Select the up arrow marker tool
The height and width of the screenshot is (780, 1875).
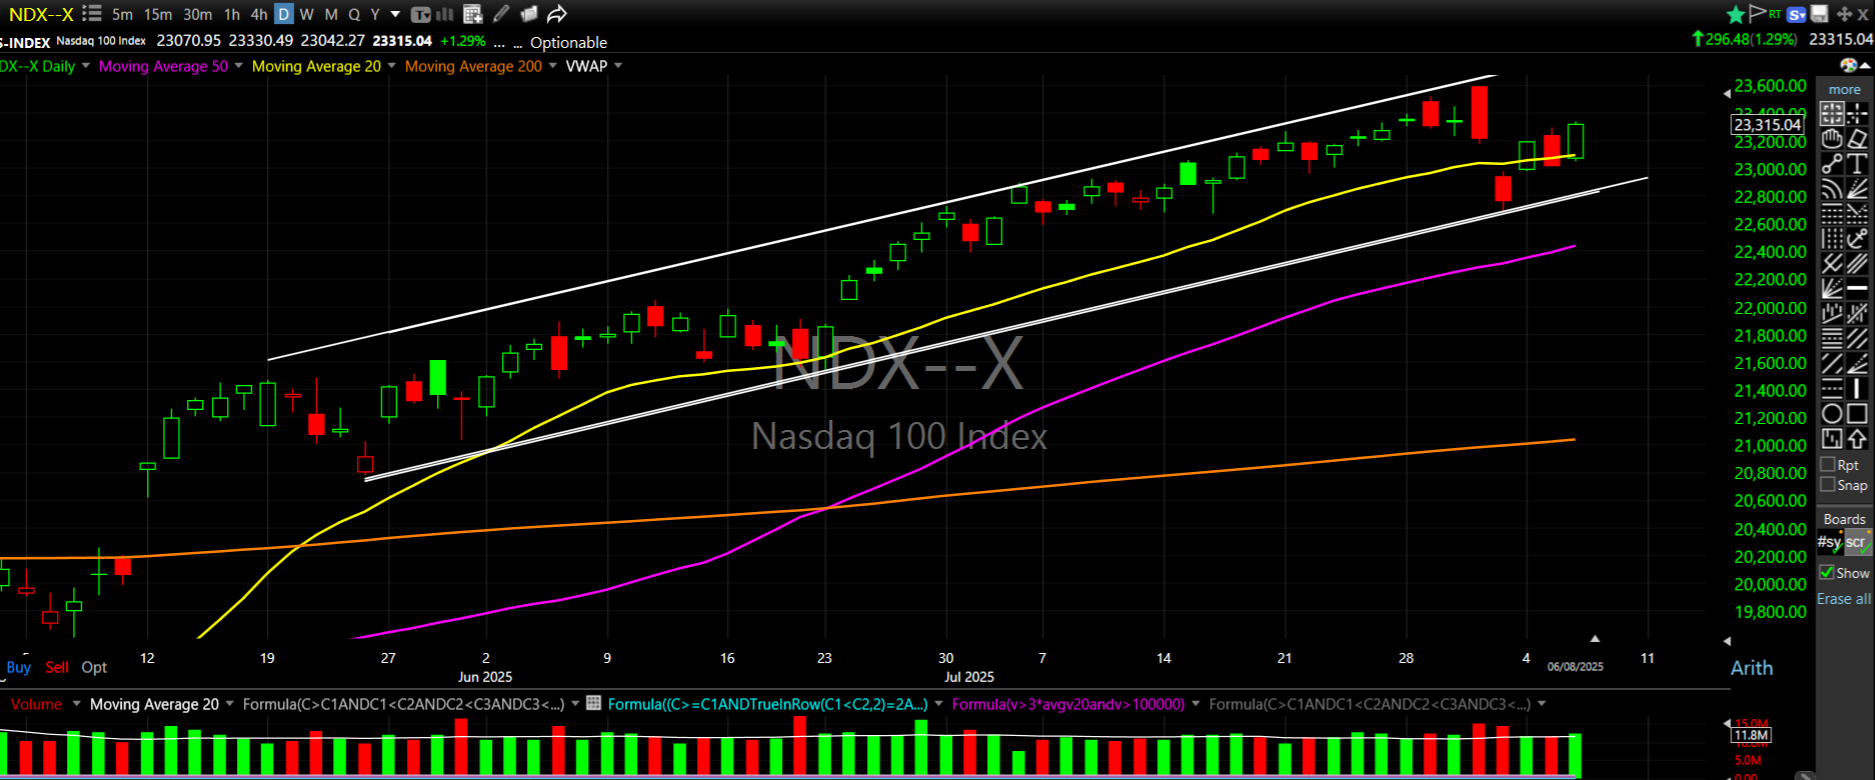(1857, 438)
